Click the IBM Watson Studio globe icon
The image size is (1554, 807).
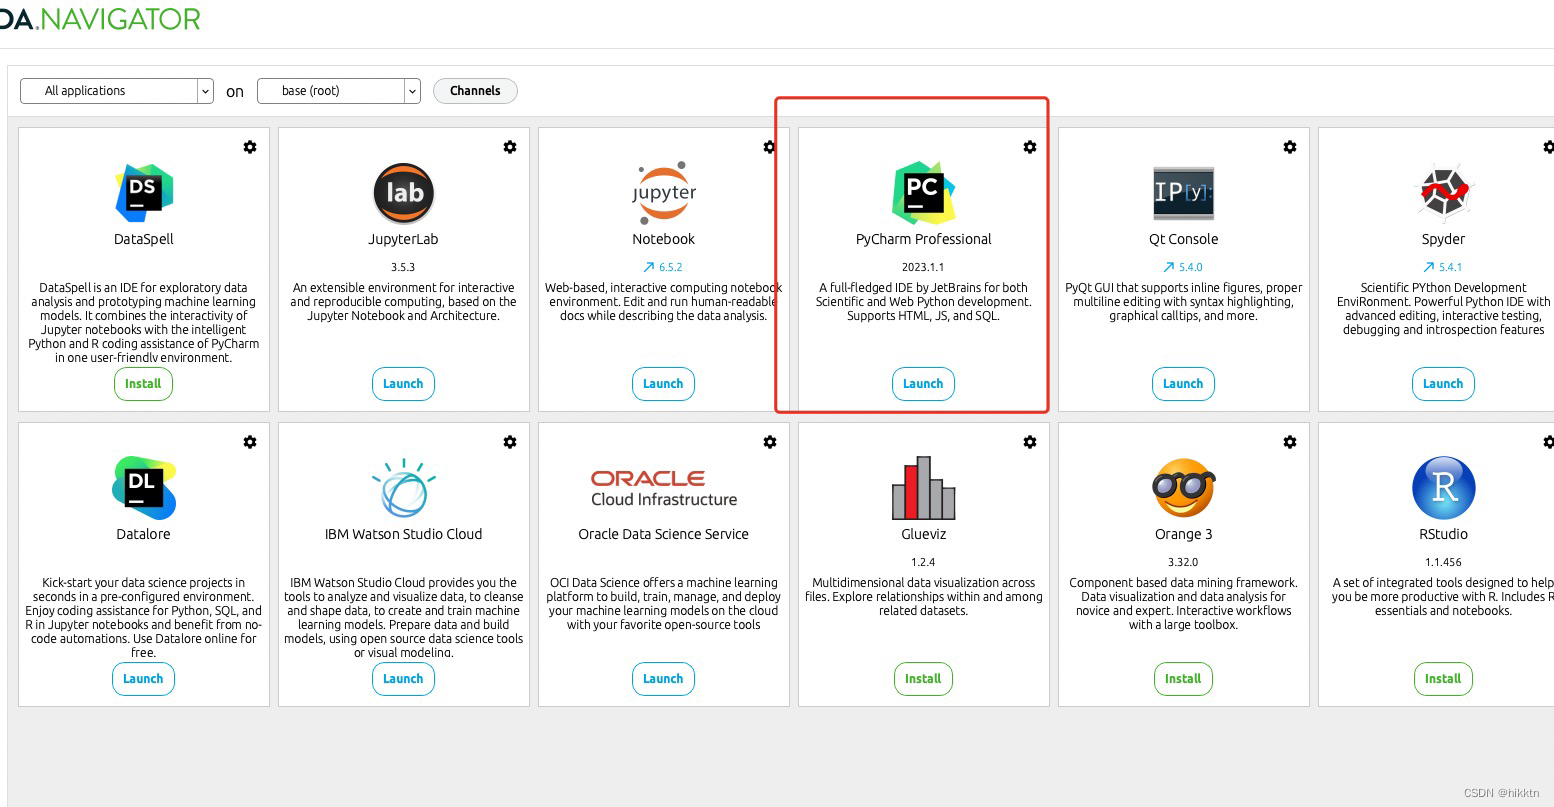pyautogui.click(x=404, y=488)
